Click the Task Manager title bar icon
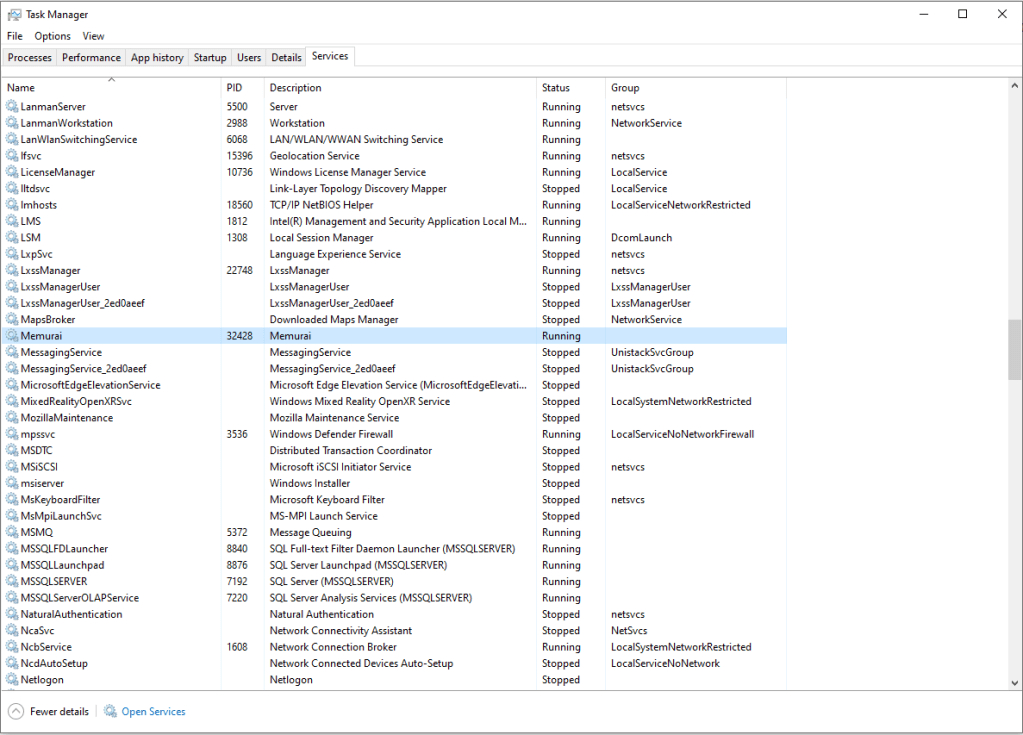The height and width of the screenshot is (735, 1023). tap(14, 15)
